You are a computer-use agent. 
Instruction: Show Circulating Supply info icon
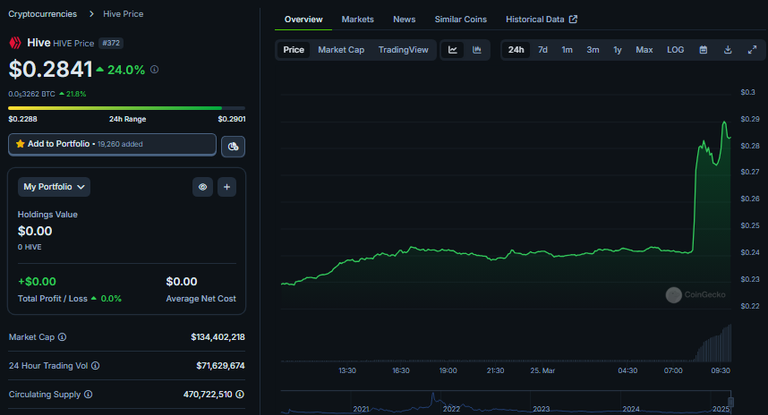[x=88, y=394]
